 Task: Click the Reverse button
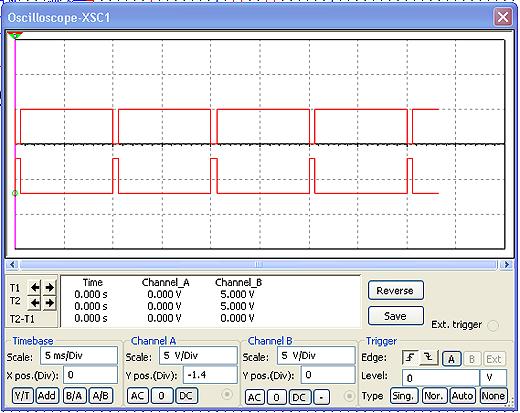coord(396,290)
